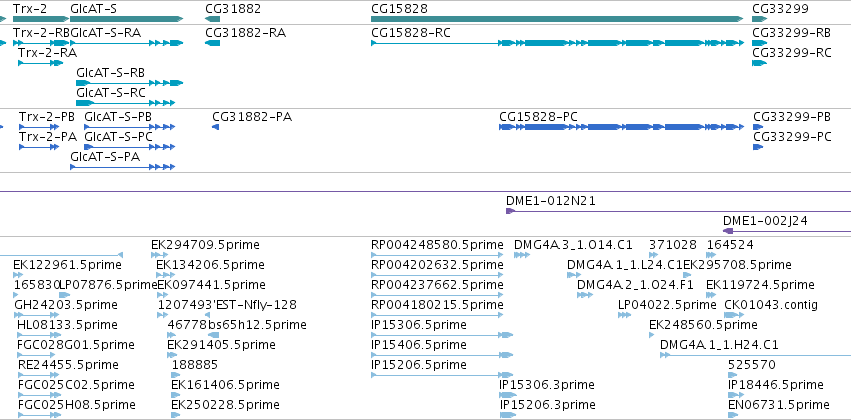Click the LP04022.5prime EST glyph
851x420 pixels.
coord(624,315)
